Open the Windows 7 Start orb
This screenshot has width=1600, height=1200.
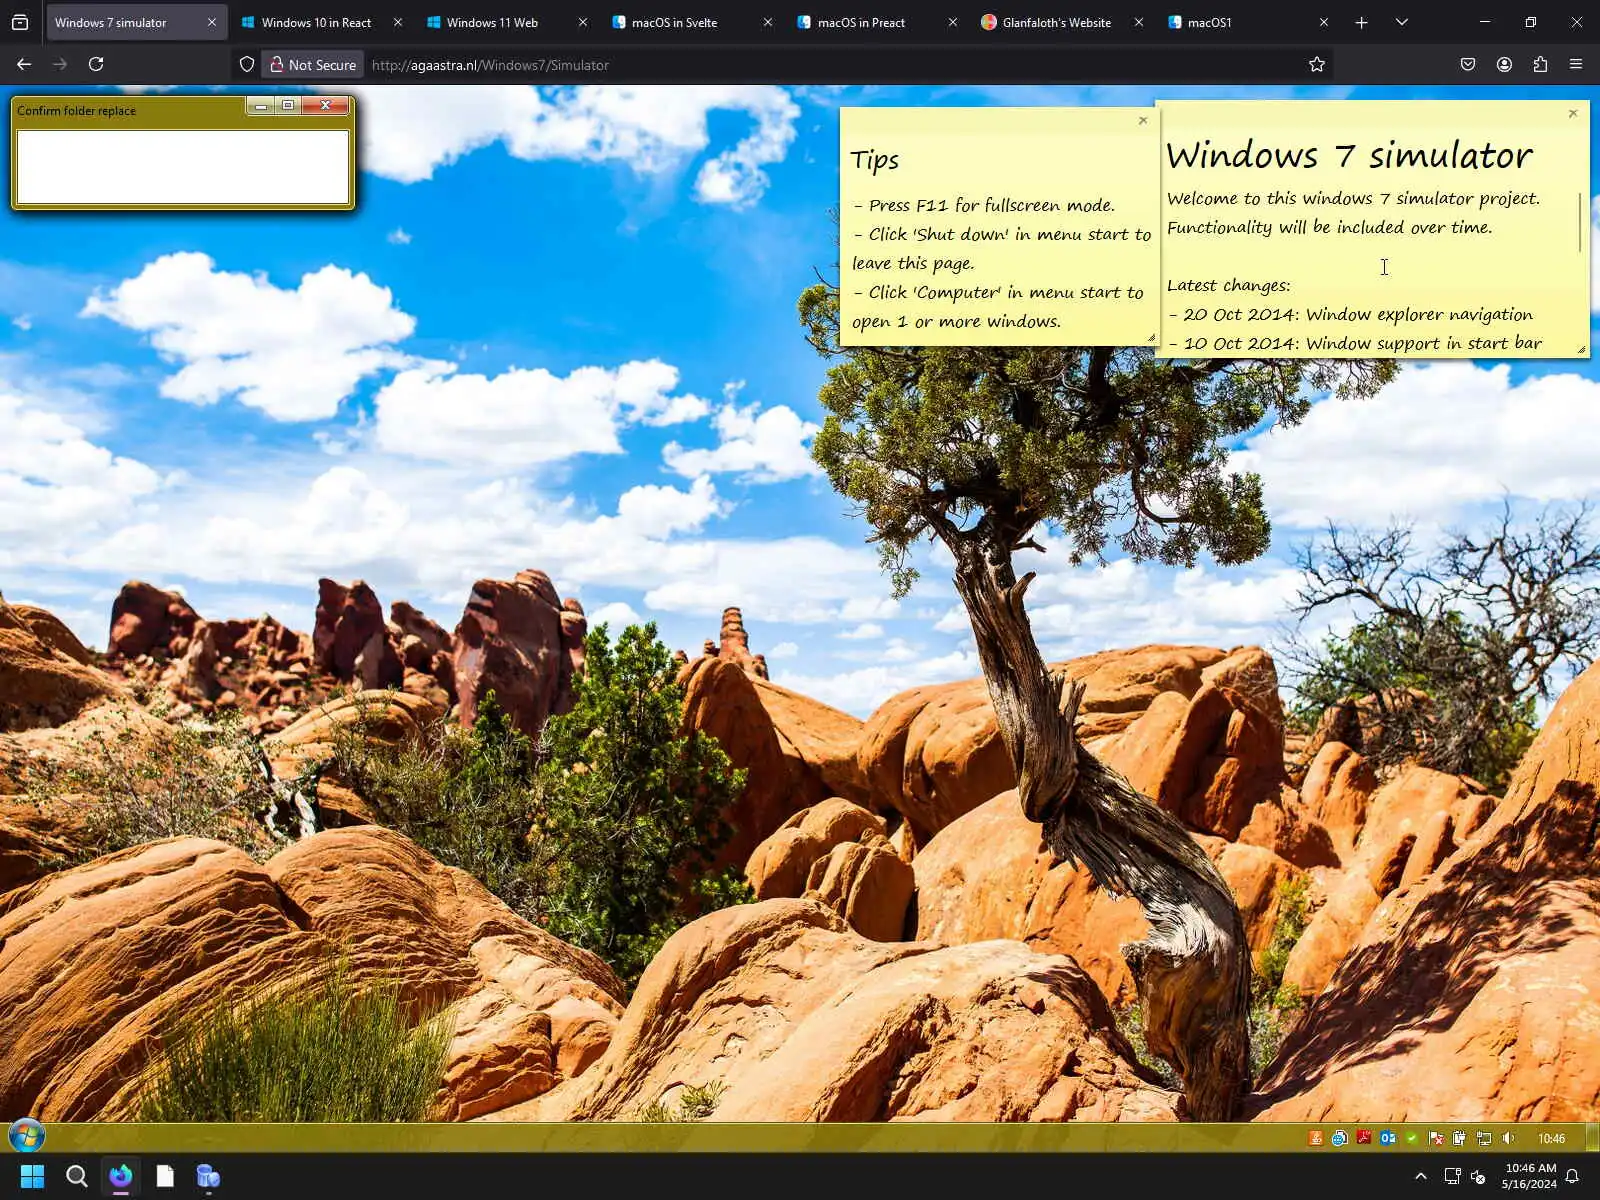[x=27, y=1137]
